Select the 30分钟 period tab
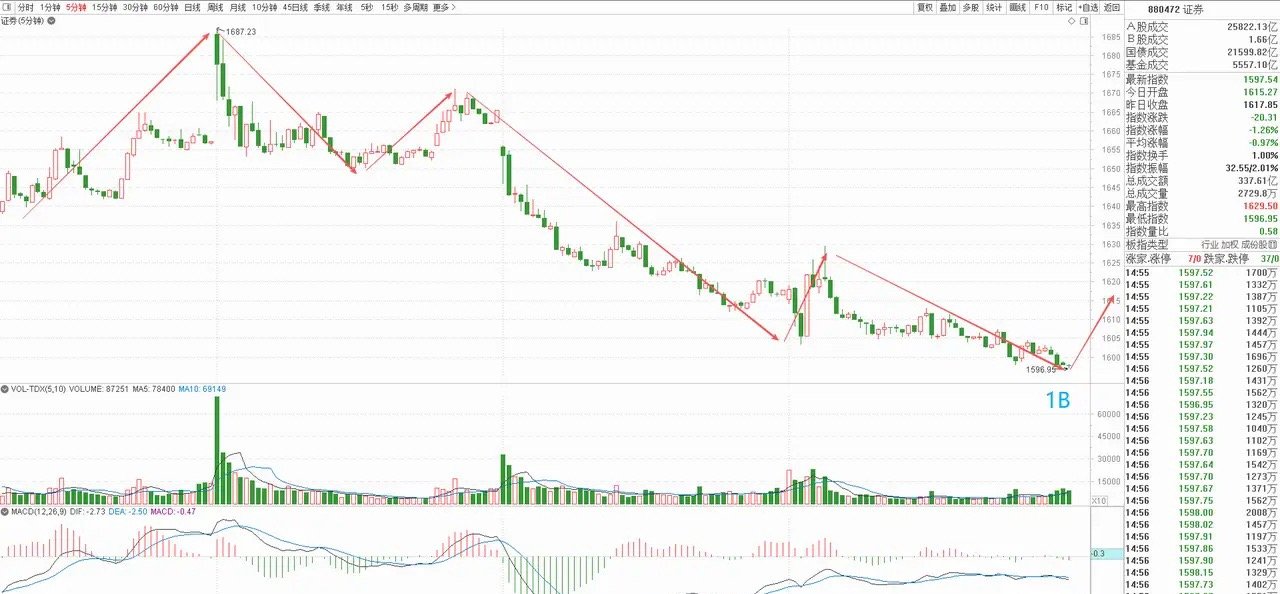The height and width of the screenshot is (594, 1280). pyautogui.click(x=135, y=7)
